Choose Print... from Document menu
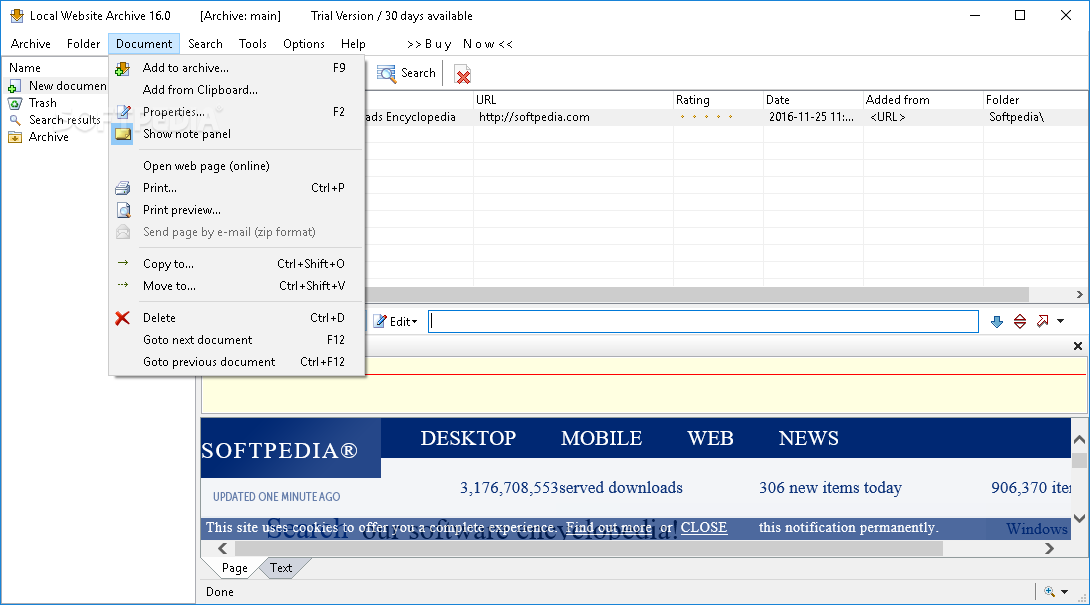Viewport: 1090px width, 605px height. (x=236, y=188)
